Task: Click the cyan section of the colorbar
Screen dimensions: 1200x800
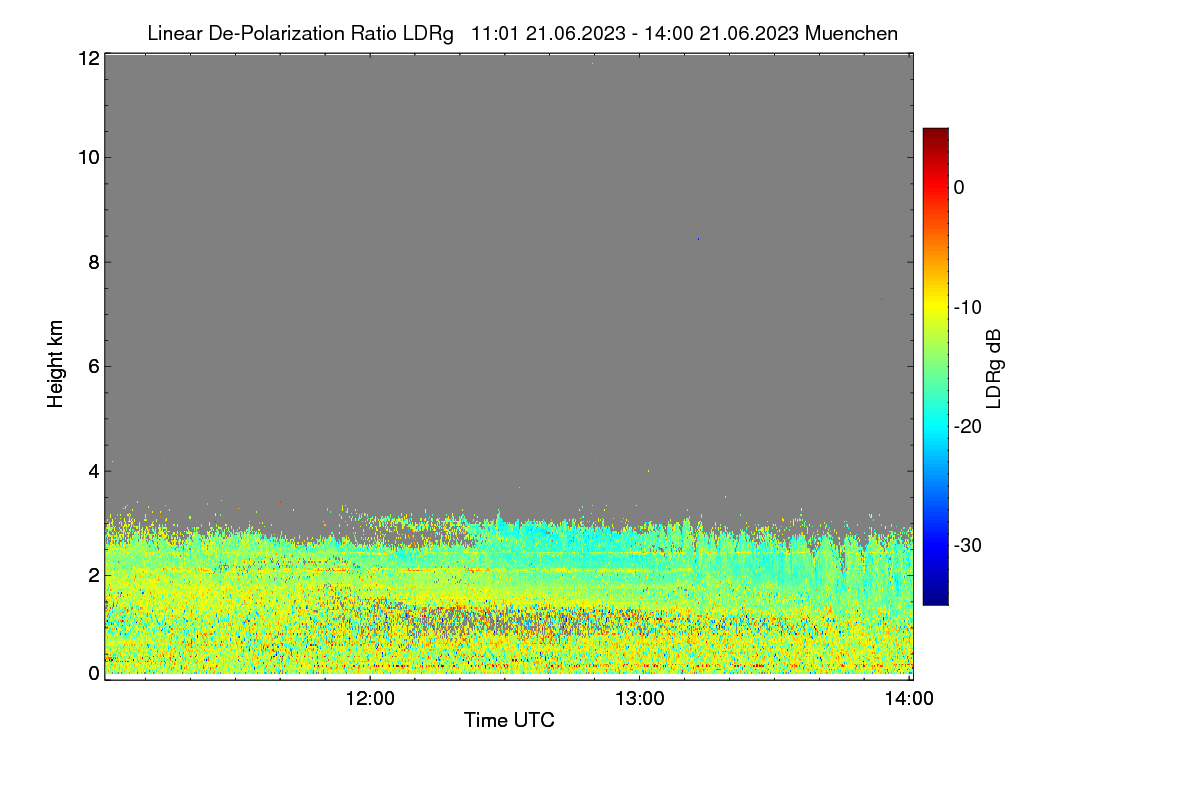Action: click(x=935, y=426)
